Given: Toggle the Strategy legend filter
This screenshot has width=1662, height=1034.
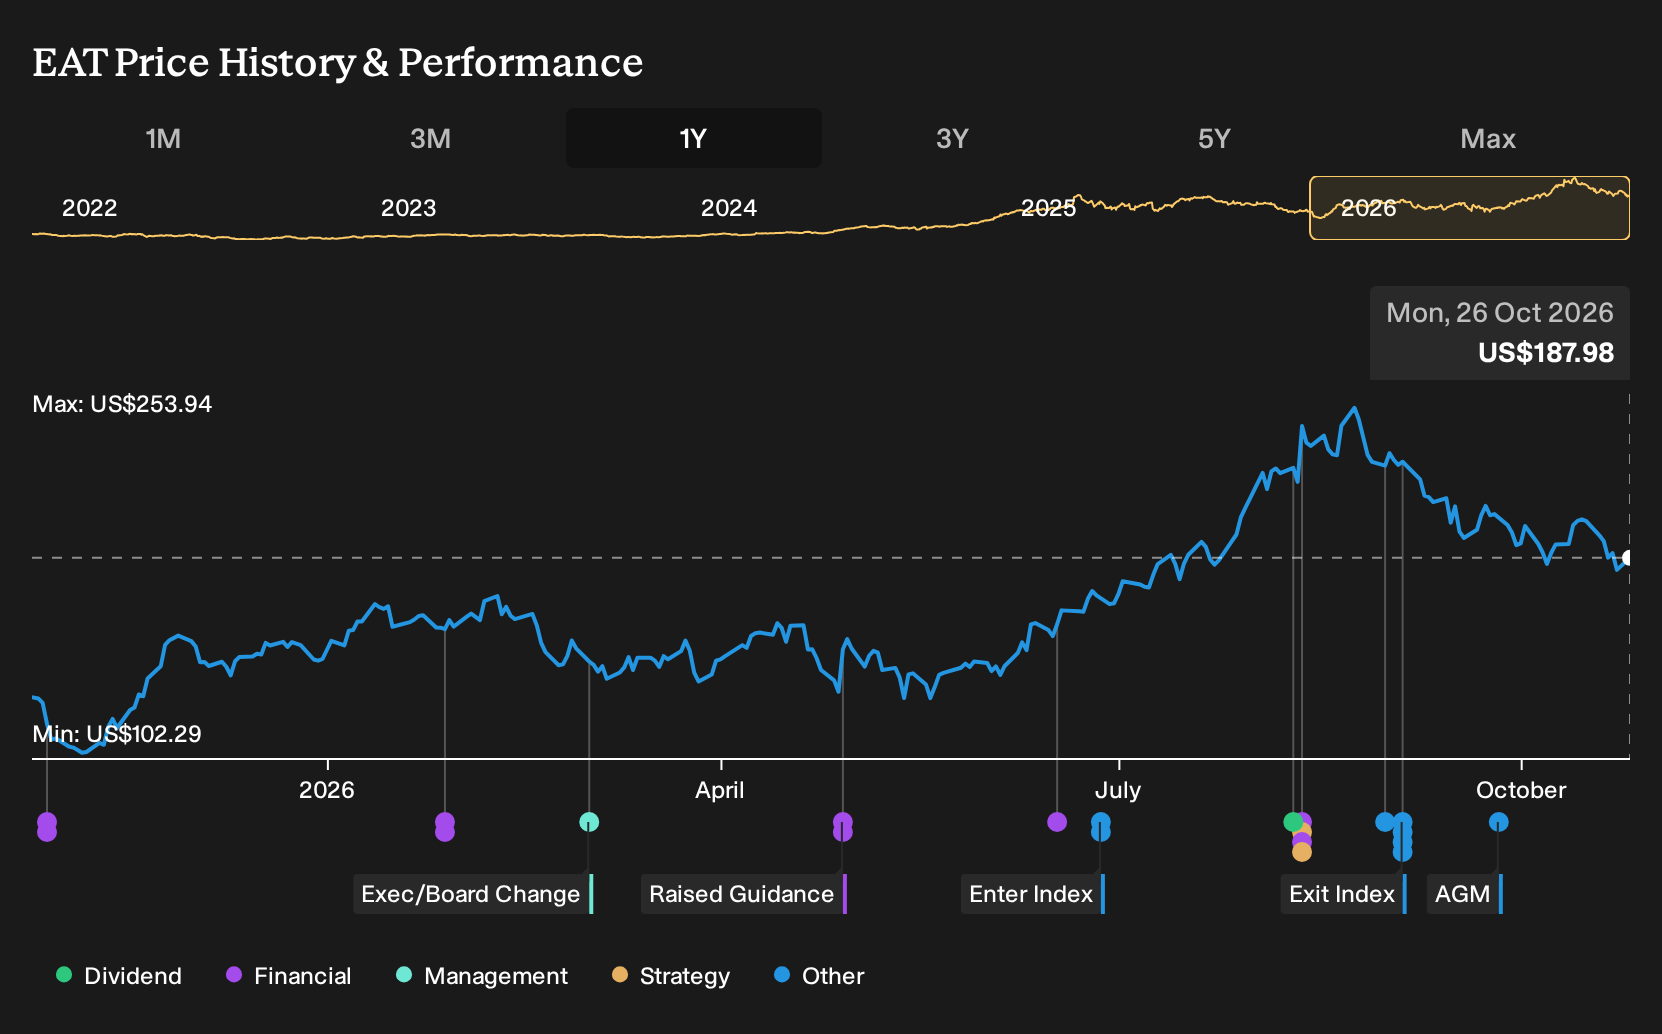Looking at the screenshot, I should click(671, 976).
